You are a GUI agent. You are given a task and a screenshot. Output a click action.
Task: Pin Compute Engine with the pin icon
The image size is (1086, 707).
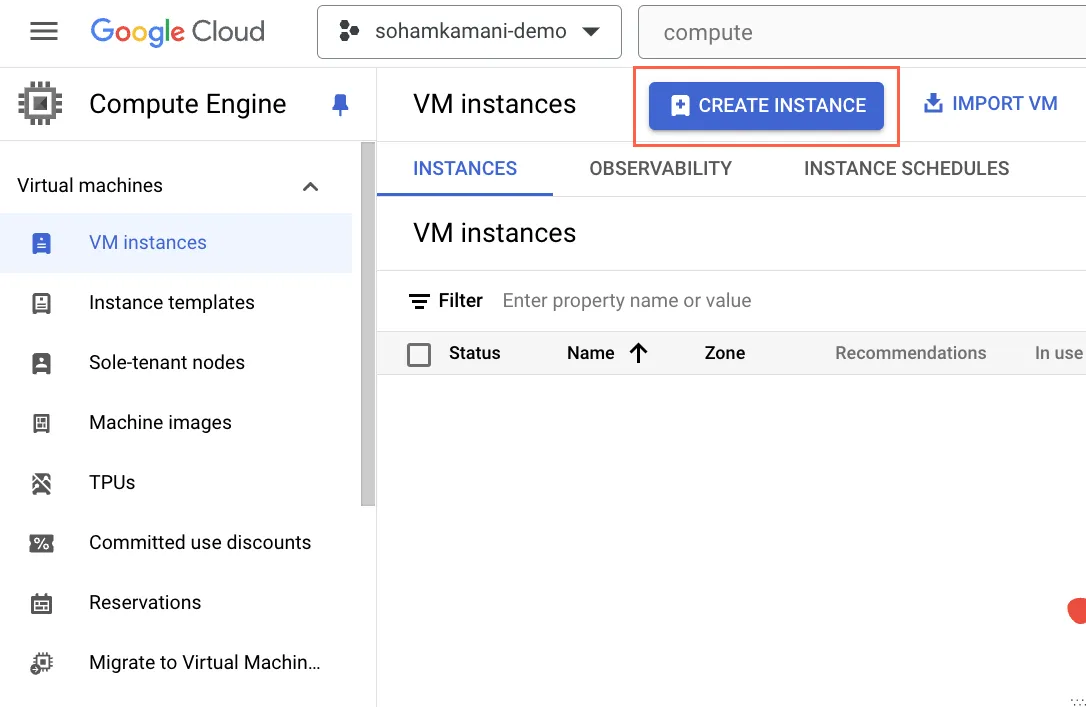click(x=340, y=104)
